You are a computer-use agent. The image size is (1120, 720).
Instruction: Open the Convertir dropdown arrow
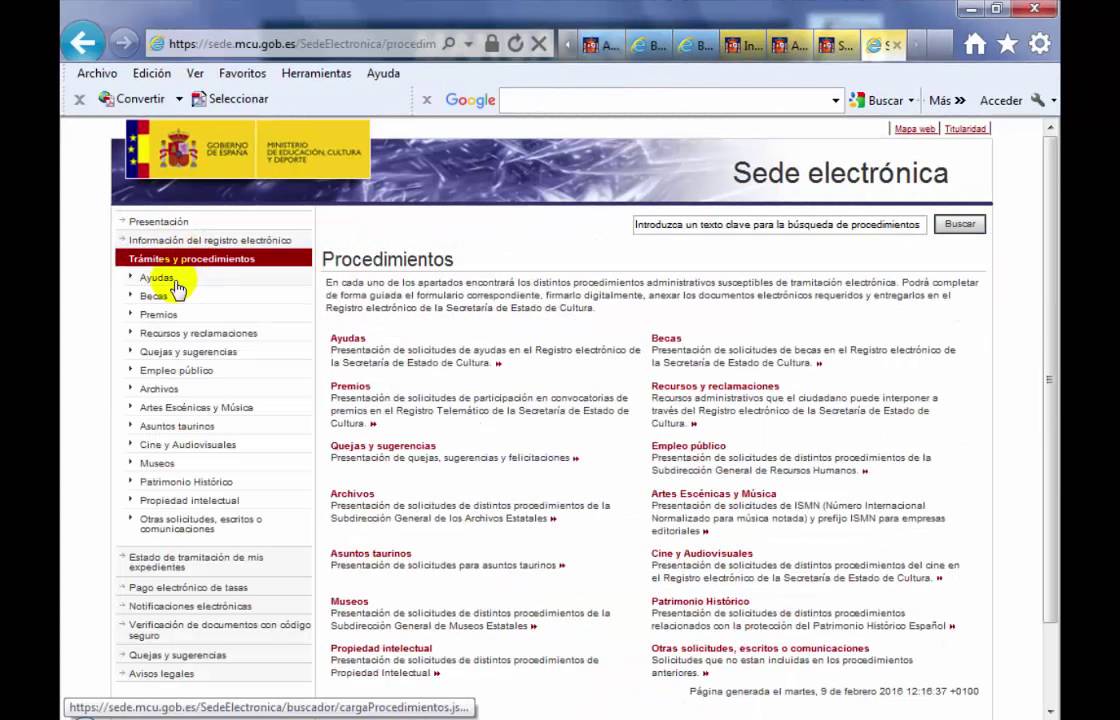click(179, 99)
